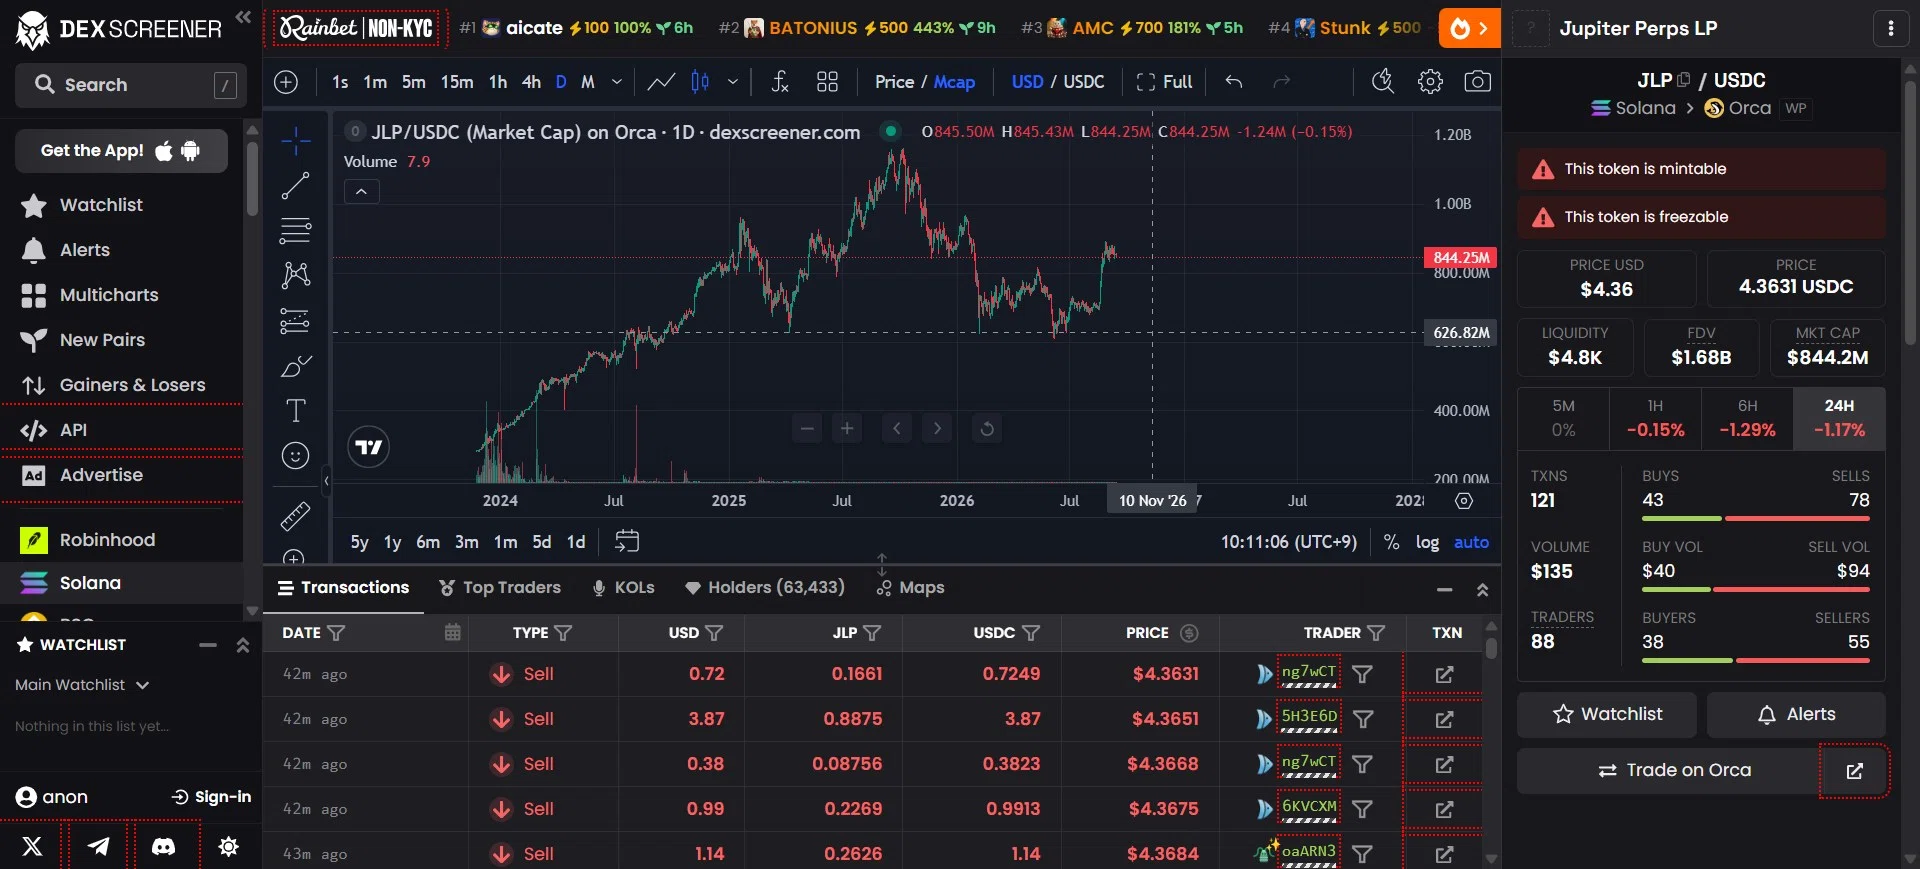
Task: Open chart settings gear icon
Action: click(x=1430, y=82)
